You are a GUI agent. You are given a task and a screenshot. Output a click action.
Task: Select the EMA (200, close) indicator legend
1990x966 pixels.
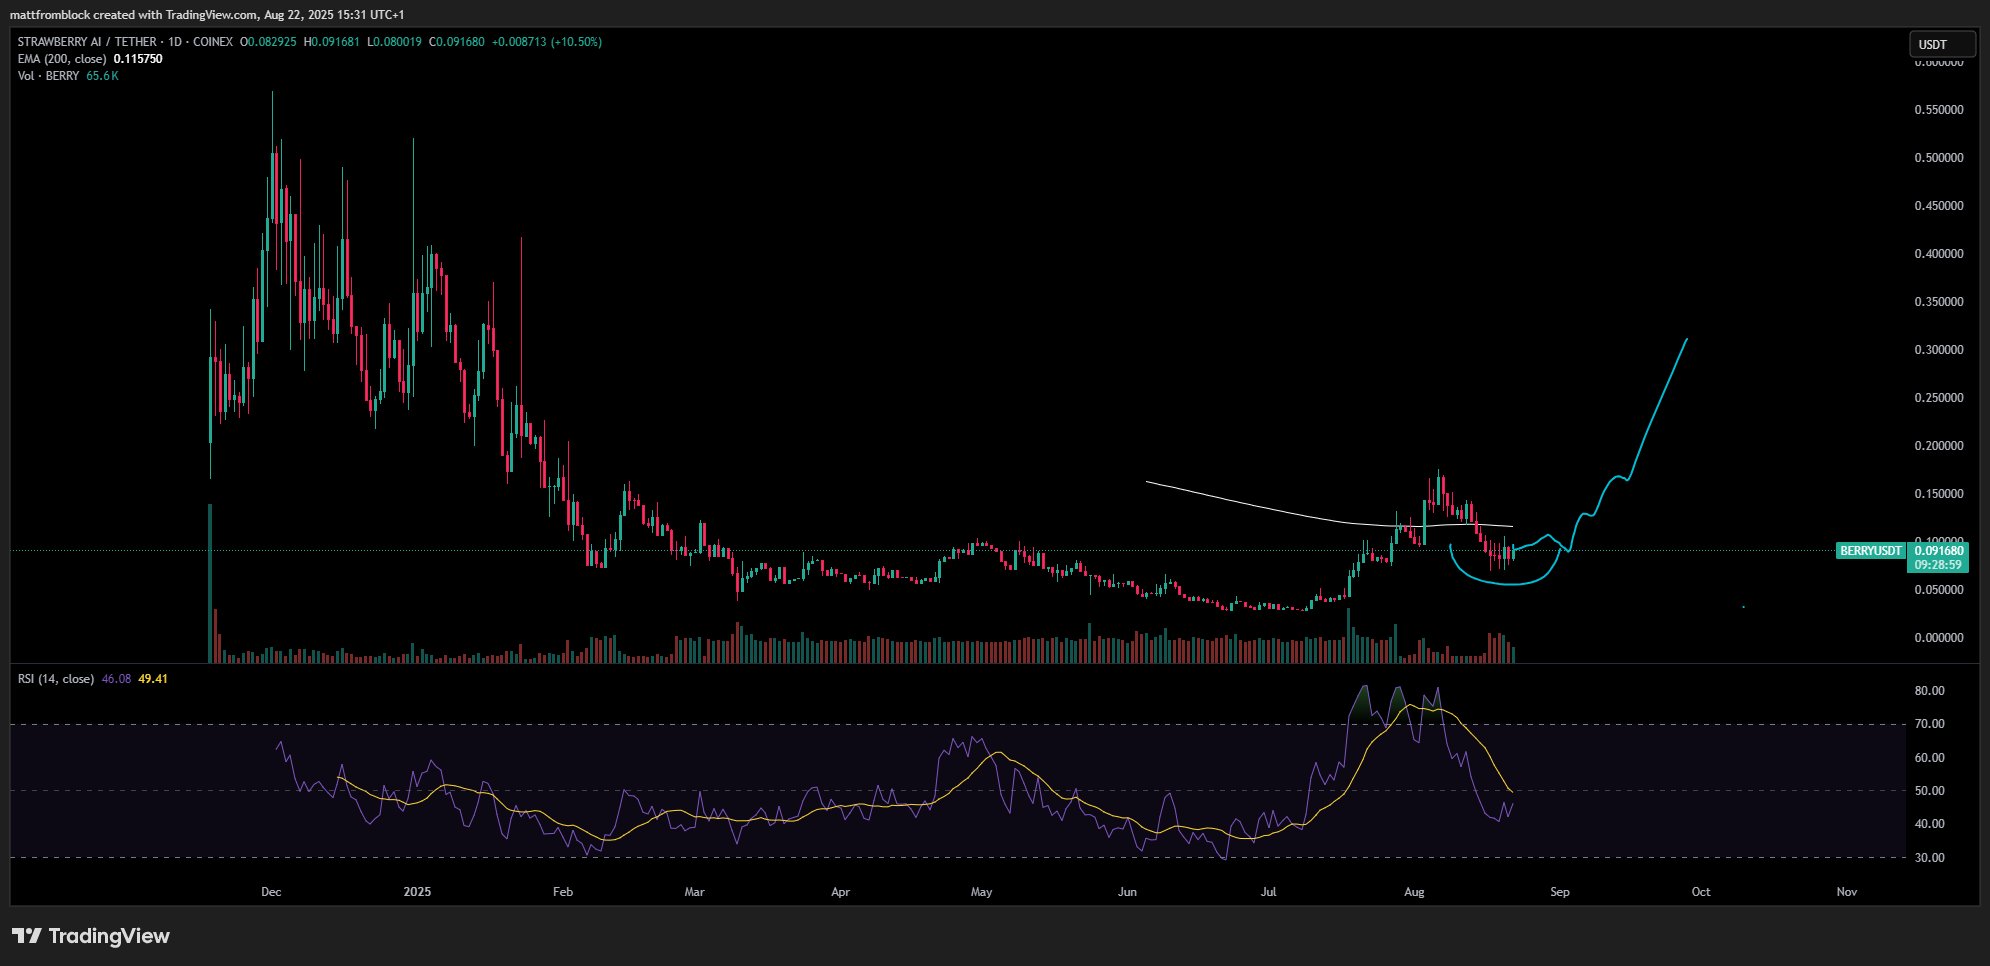[62, 59]
